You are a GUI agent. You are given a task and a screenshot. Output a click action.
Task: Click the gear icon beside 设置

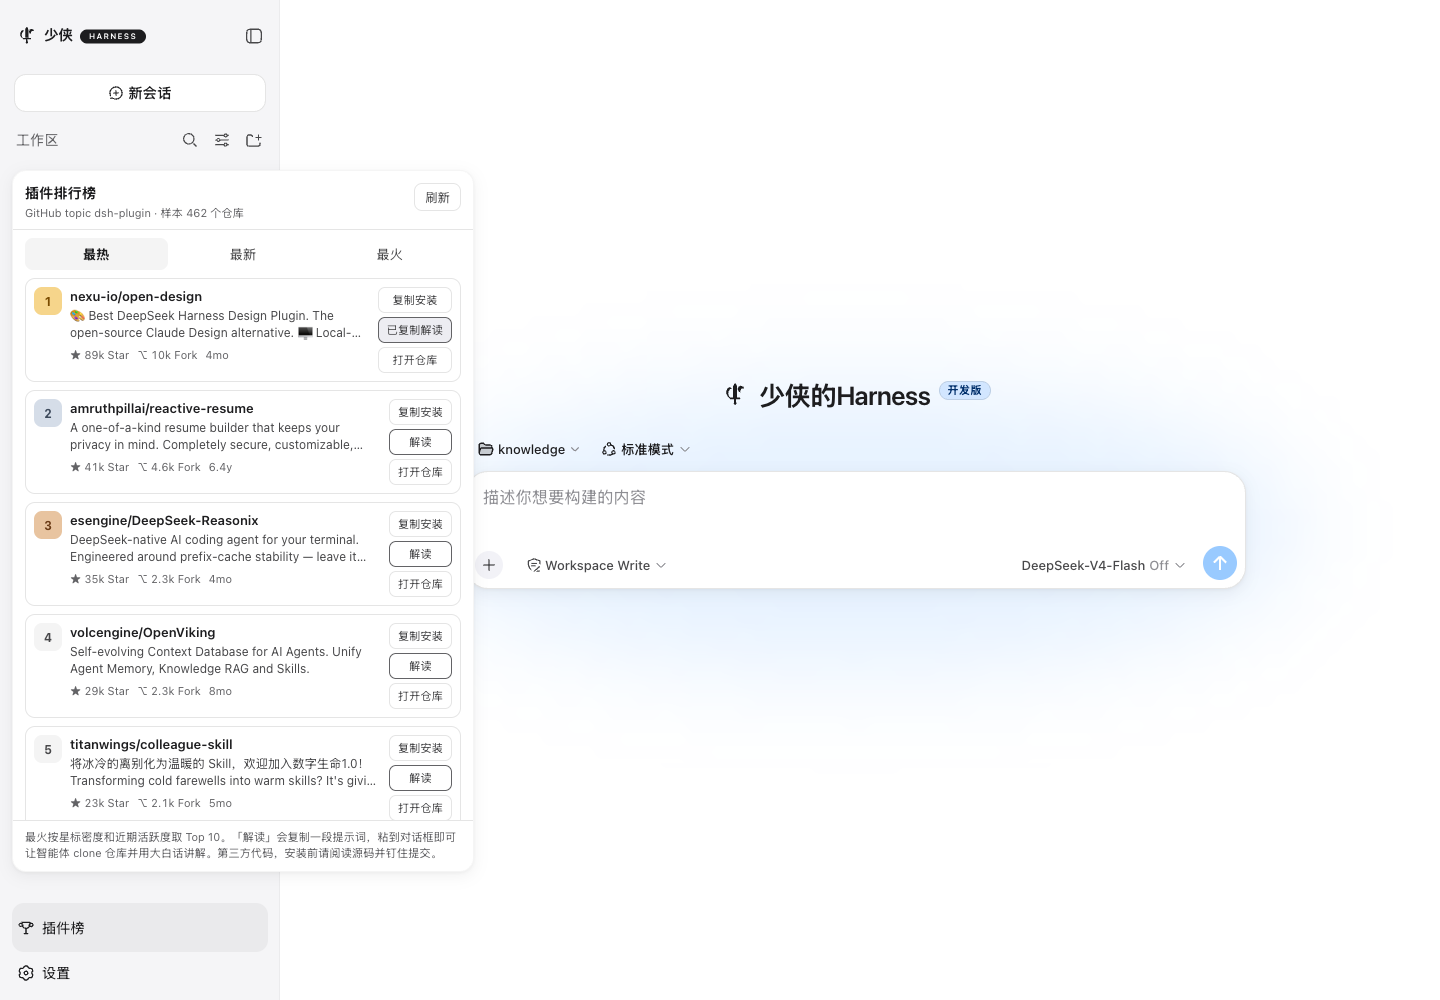coord(26,973)
